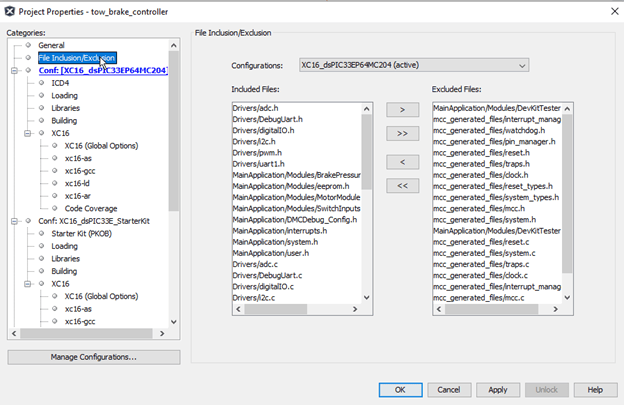Click the Manage Configurations button
The width and height of the screenshot is (624, 405).
[x=94, y=357]
